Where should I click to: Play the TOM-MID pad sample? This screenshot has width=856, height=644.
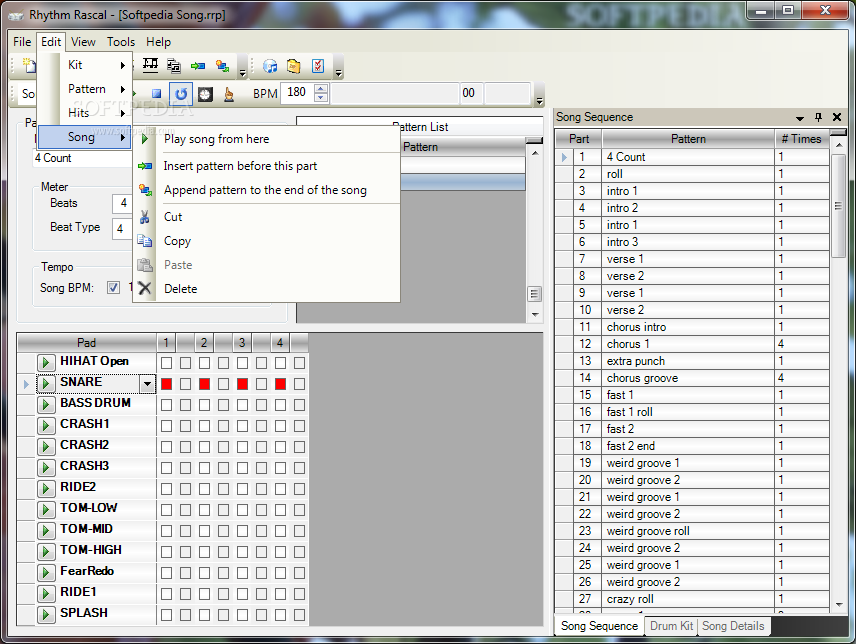pos(46,530)
